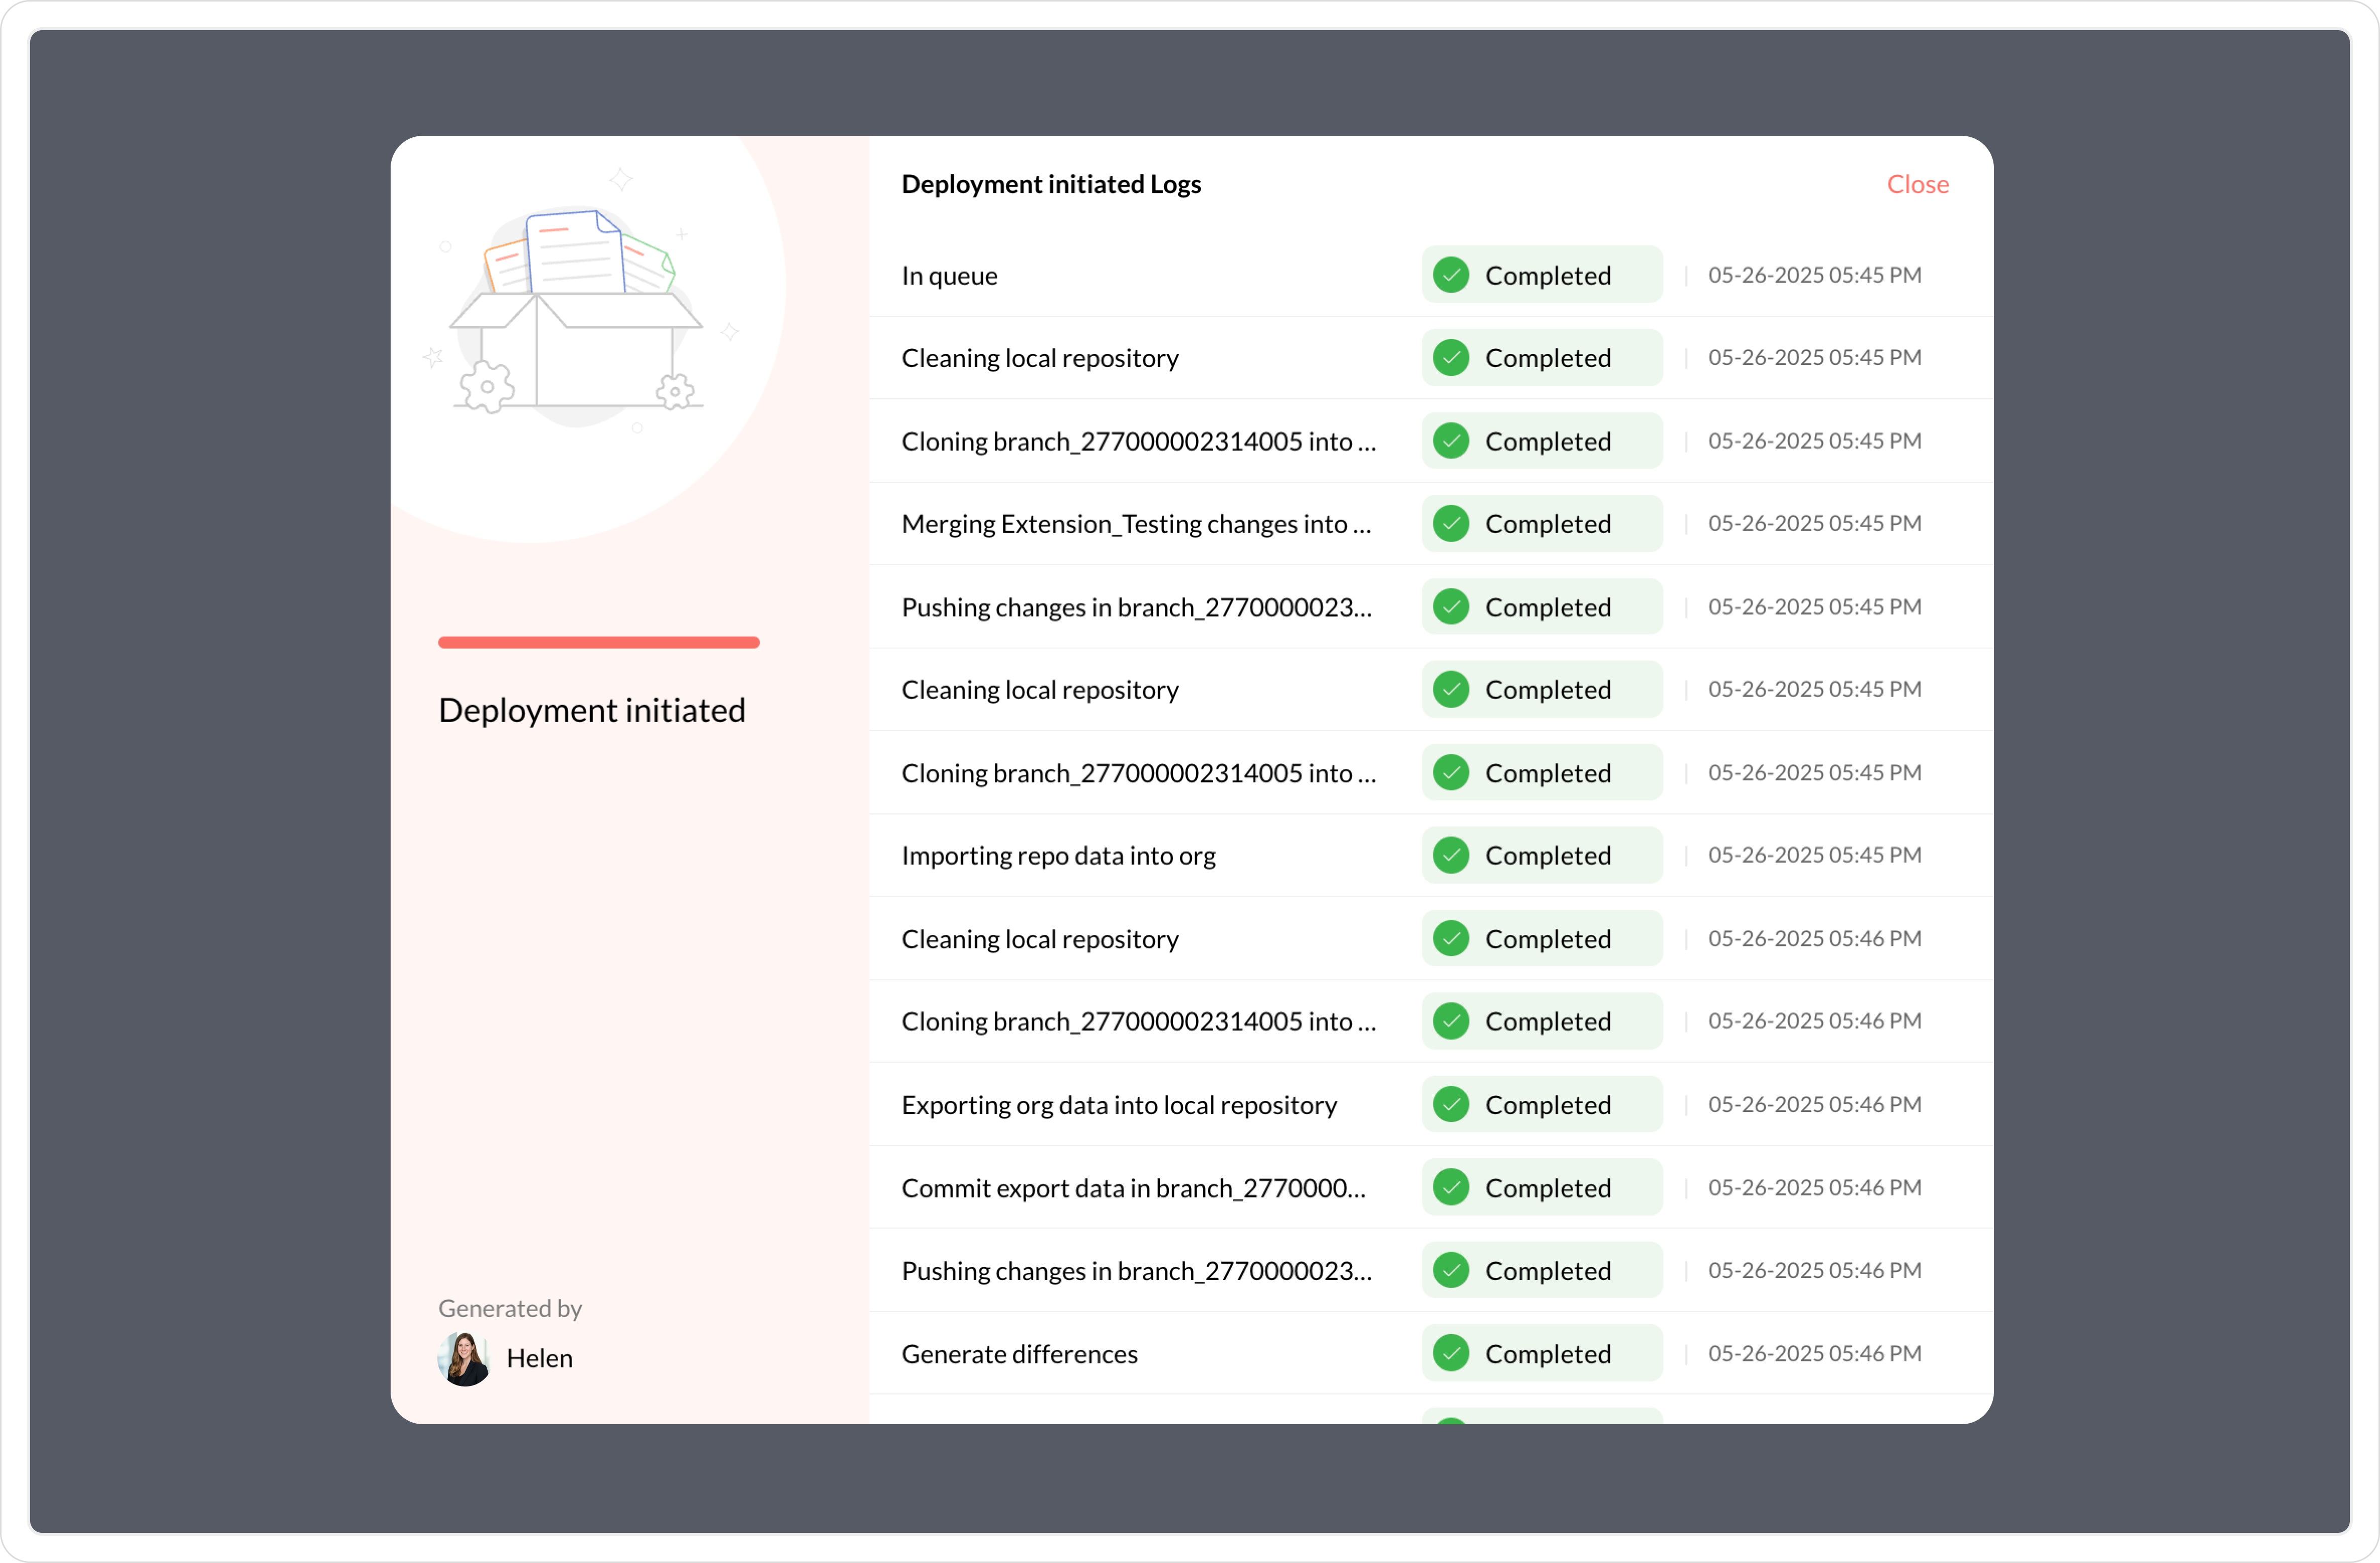Click check icon for Commit export data
This screenshot has height=1563, width=2380.
pyautogui.click(x=1450, y=1187)
